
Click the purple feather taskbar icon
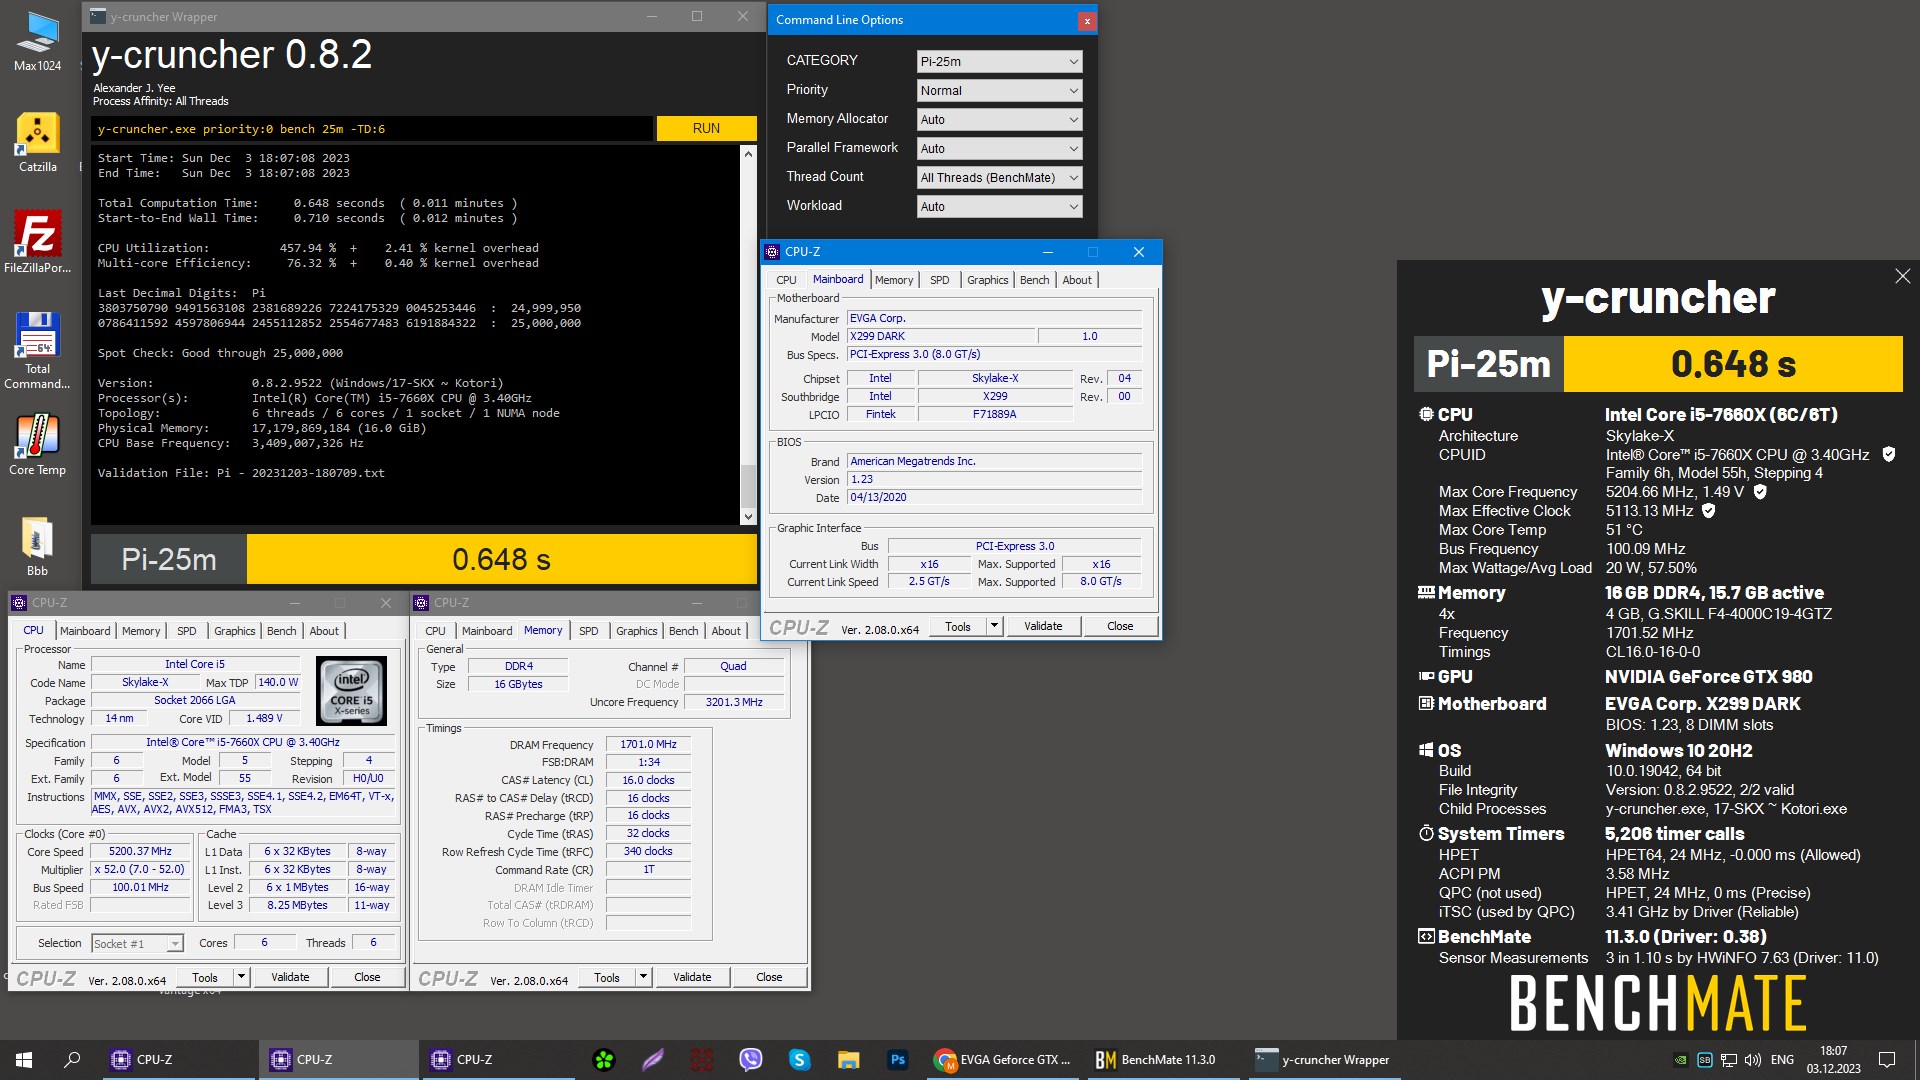pos(653,1060)
